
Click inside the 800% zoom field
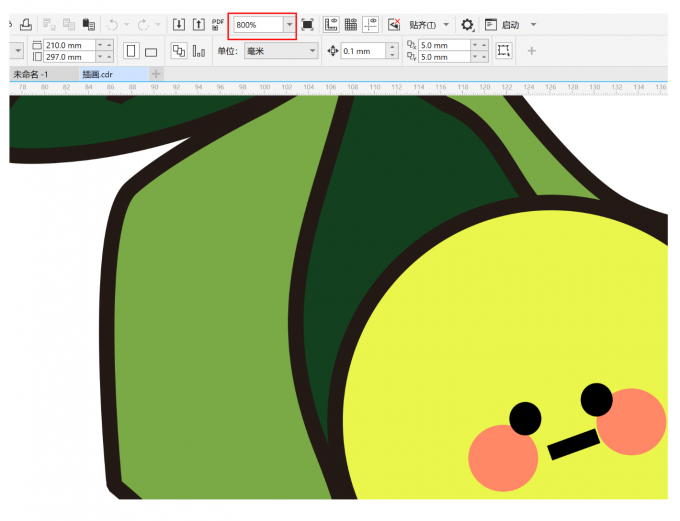258,25
